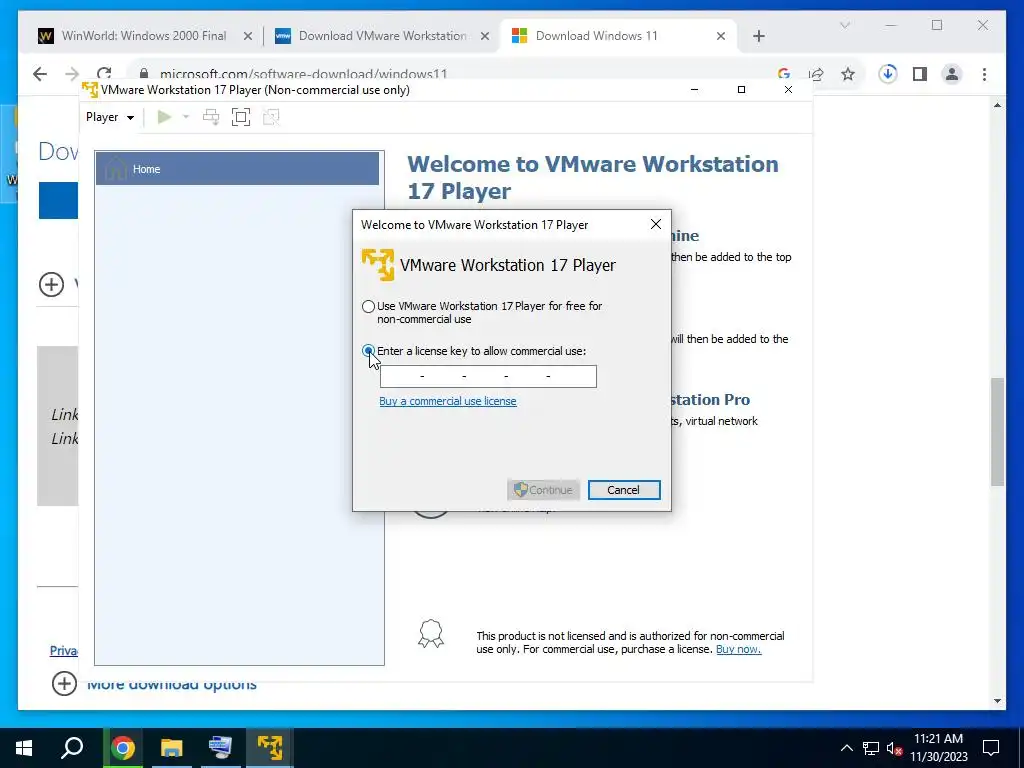Open Chrome's downloads icon

coord(888,74)
